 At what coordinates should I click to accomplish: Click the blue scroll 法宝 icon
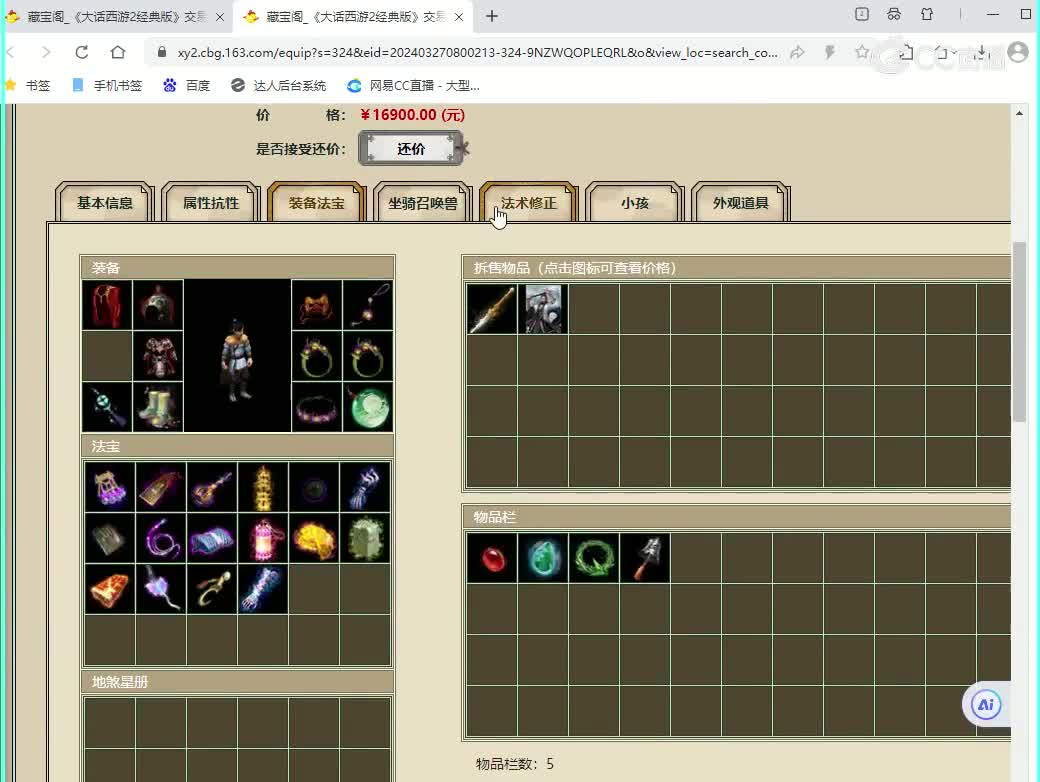tap(212, 538)
